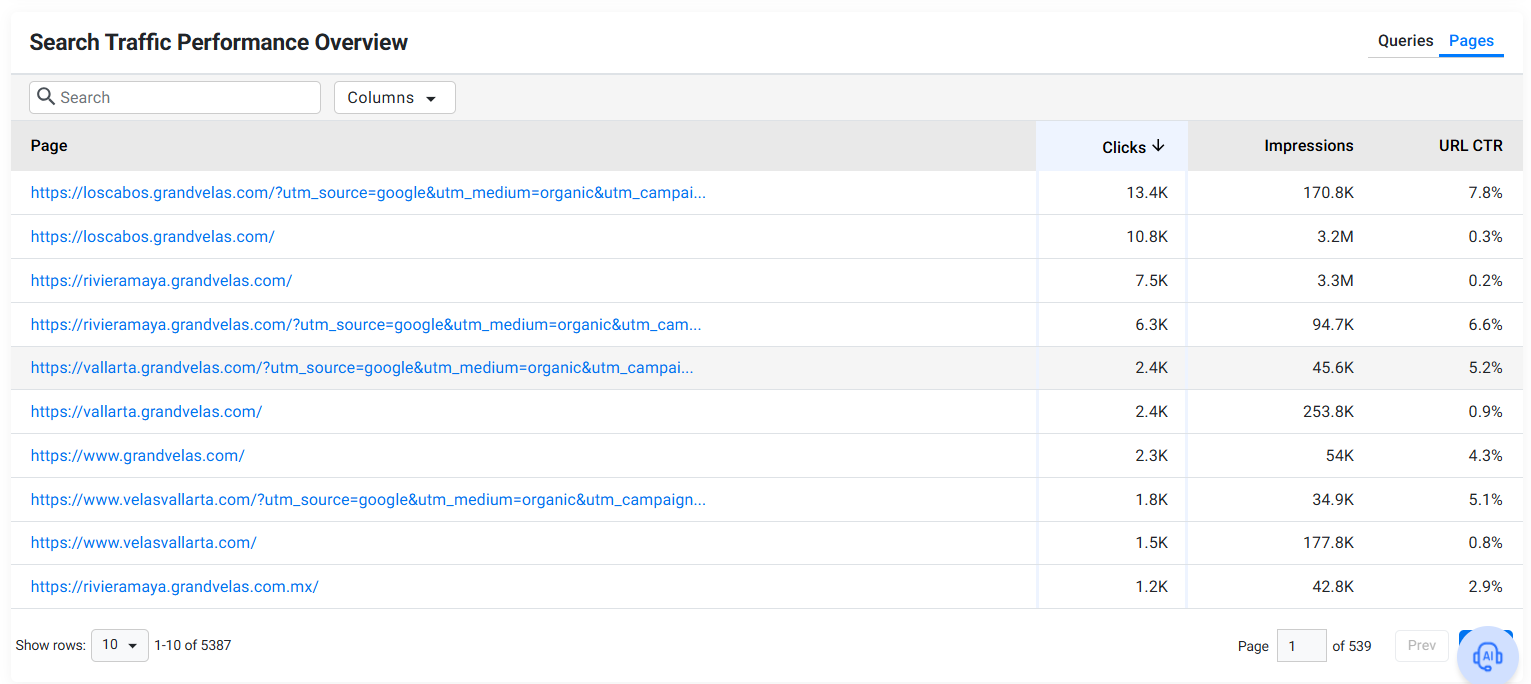This screenshot has height=684, width=1531.
Task: Click the 5.2% URL CTR value
Action: tap(1485, 368)
